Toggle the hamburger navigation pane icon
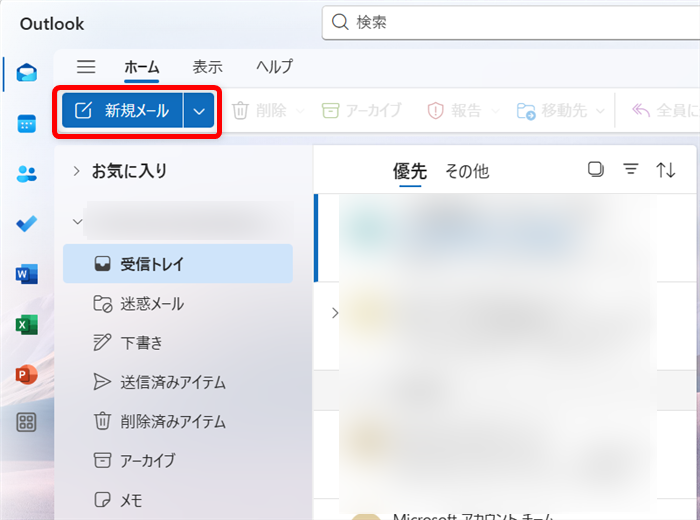This screenshot has height=520, width=700. 86,67
